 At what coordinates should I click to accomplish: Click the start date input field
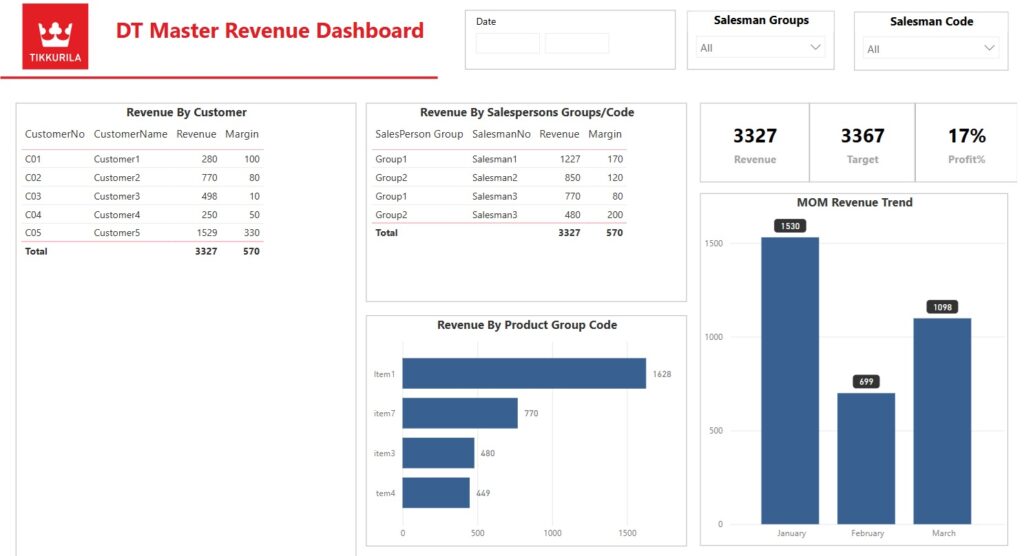click(x=507, y=43)
